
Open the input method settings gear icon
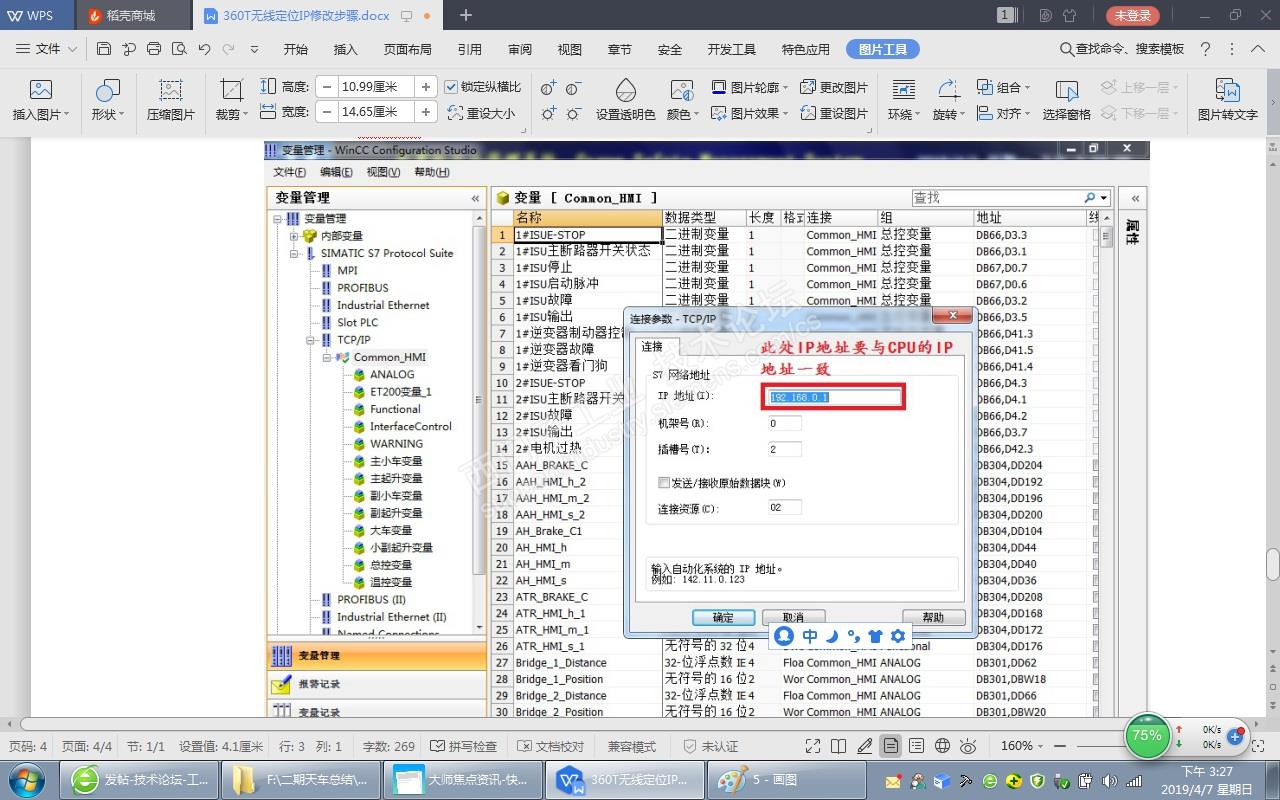(897, 636)
